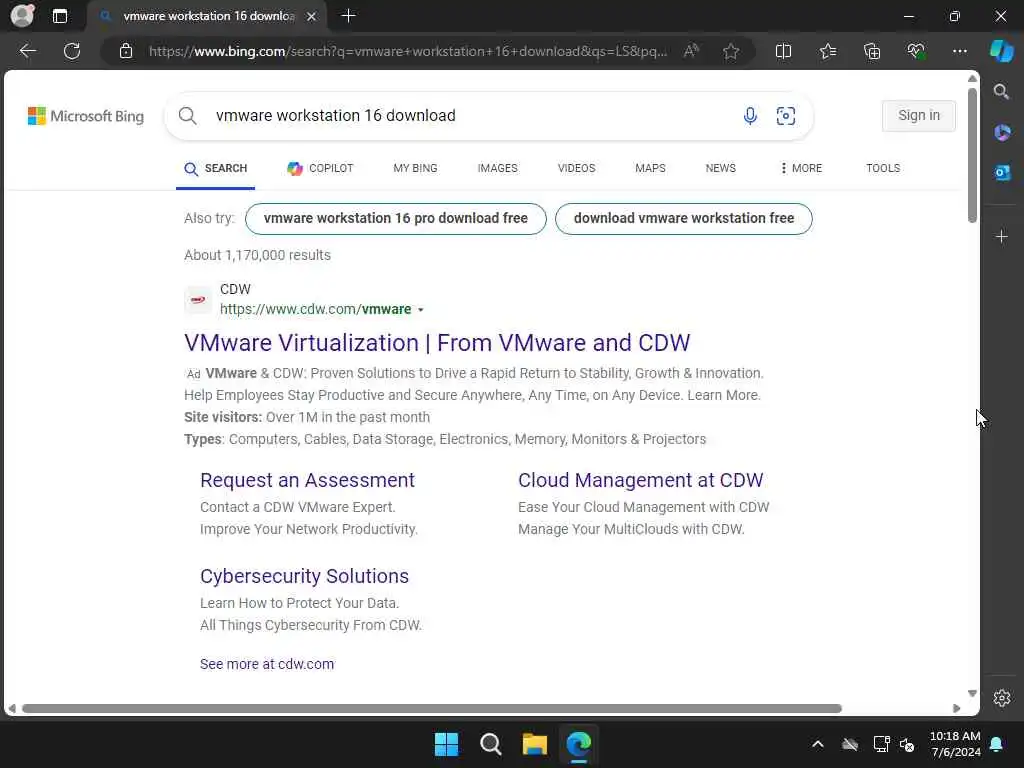The image size is (1024, 768).
Task: Refresh the current page
Action: click(72, 51)
